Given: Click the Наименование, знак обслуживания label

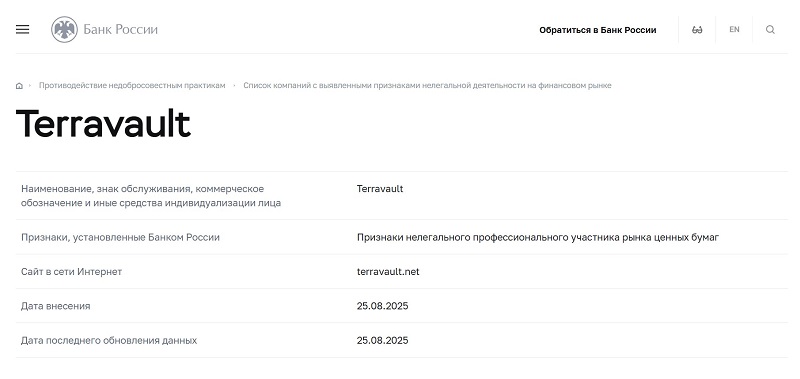Looking at the screenshot, I should [151, 196].
